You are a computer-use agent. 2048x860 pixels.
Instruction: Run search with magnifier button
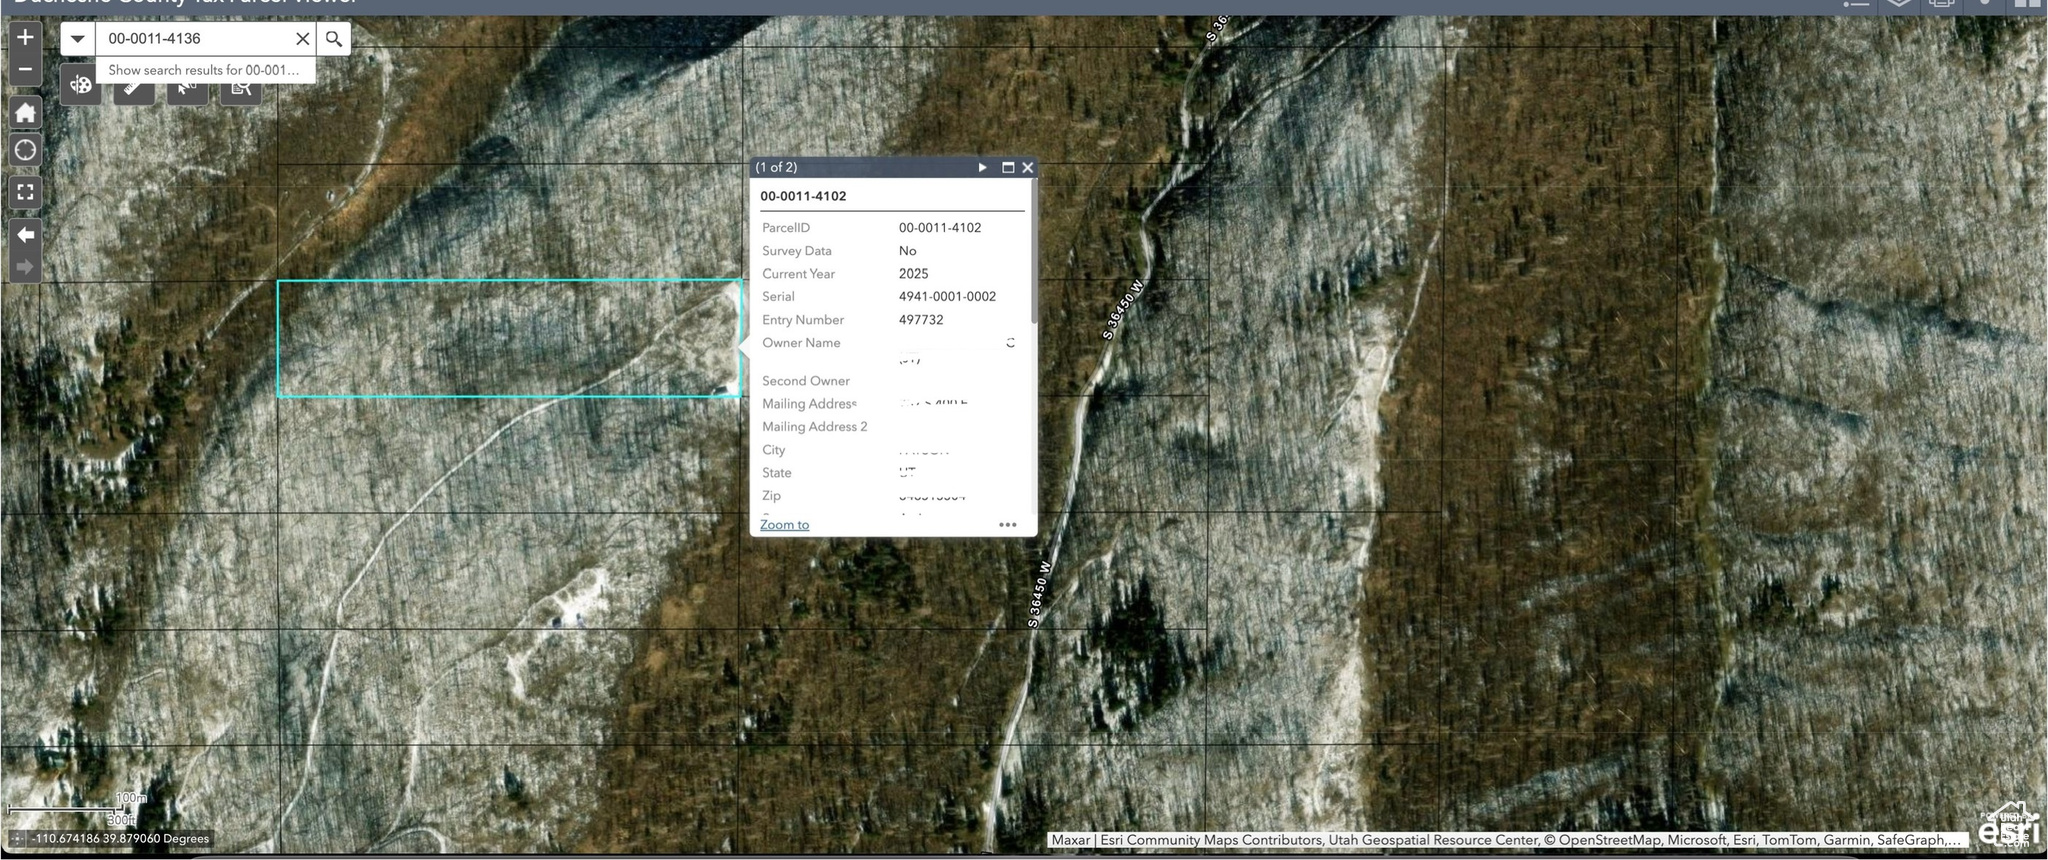coord(334,39)
